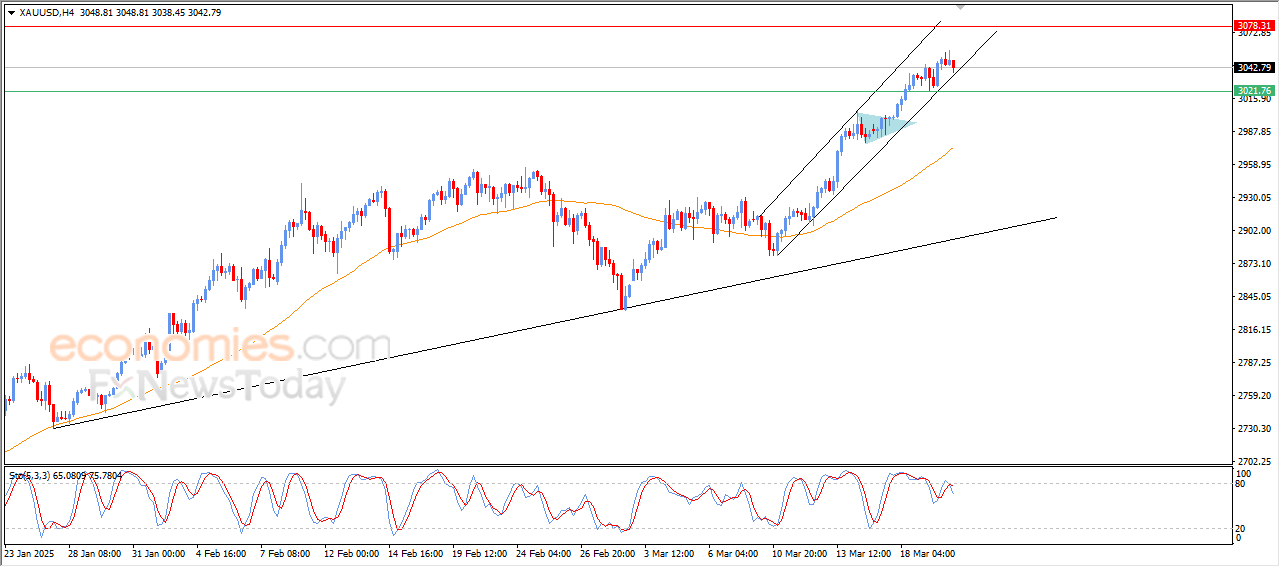
Task: Click the 14 Feb 16:00 time label
Action: tap(416, 552)
